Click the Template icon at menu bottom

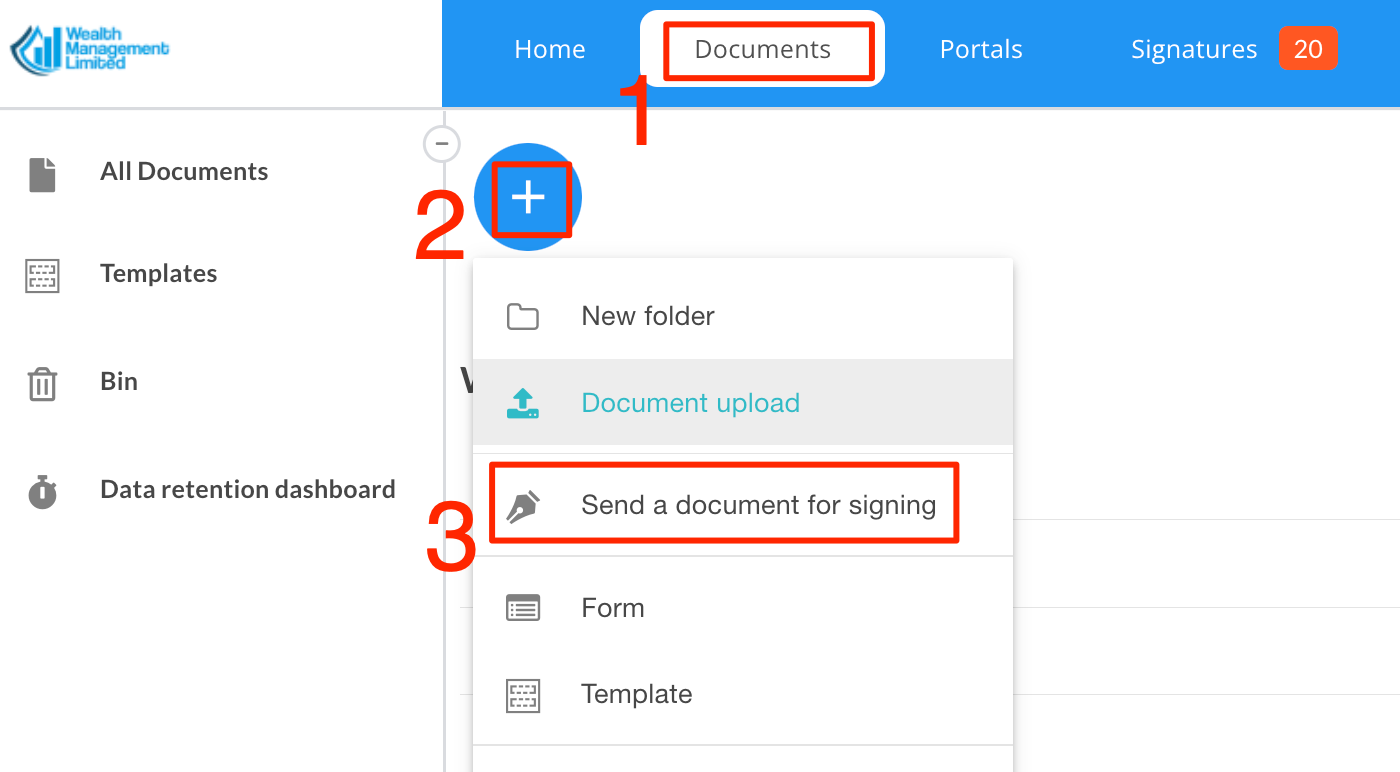524,694
